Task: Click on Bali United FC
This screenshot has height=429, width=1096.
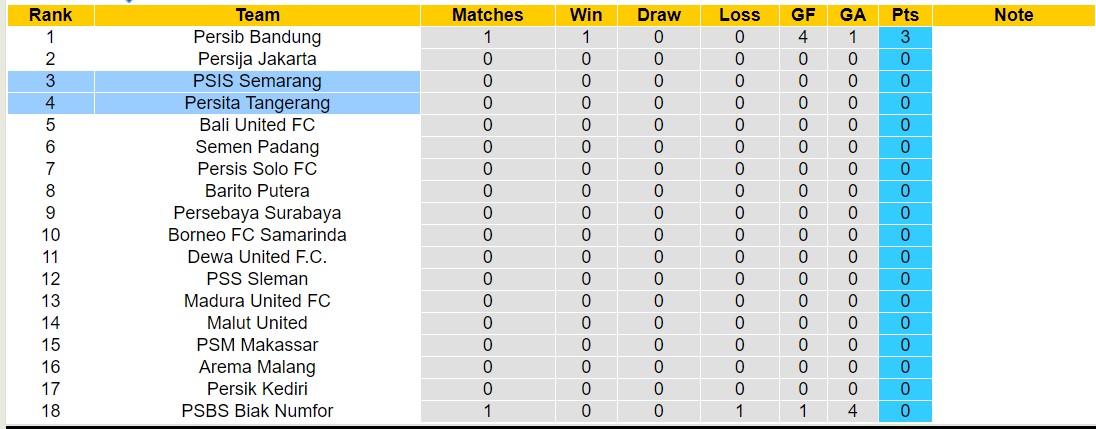Action: 257,125
